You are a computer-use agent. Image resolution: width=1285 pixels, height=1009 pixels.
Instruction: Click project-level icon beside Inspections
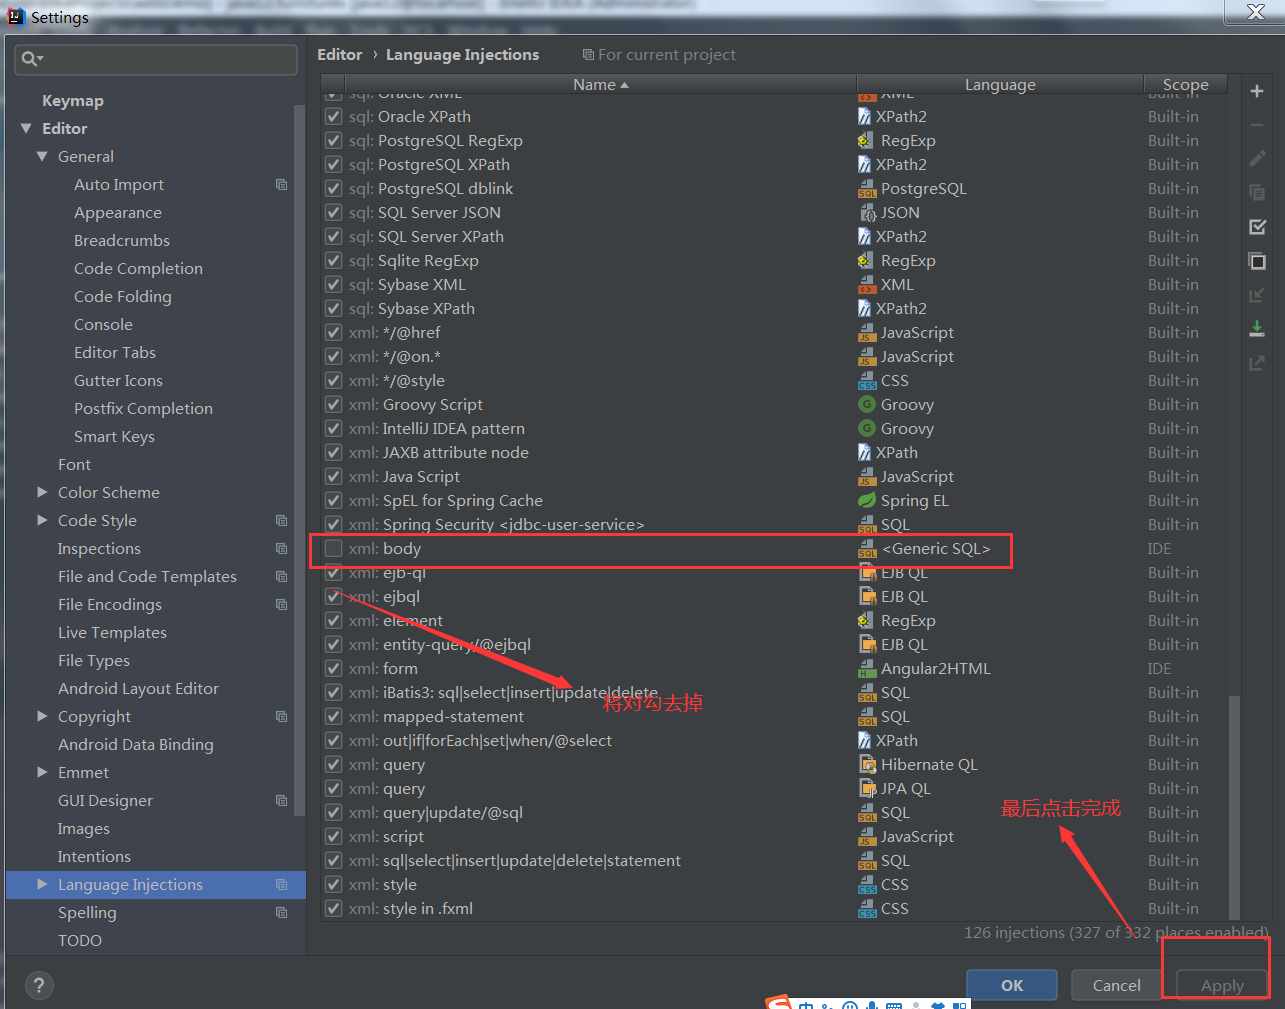[281, 549]
